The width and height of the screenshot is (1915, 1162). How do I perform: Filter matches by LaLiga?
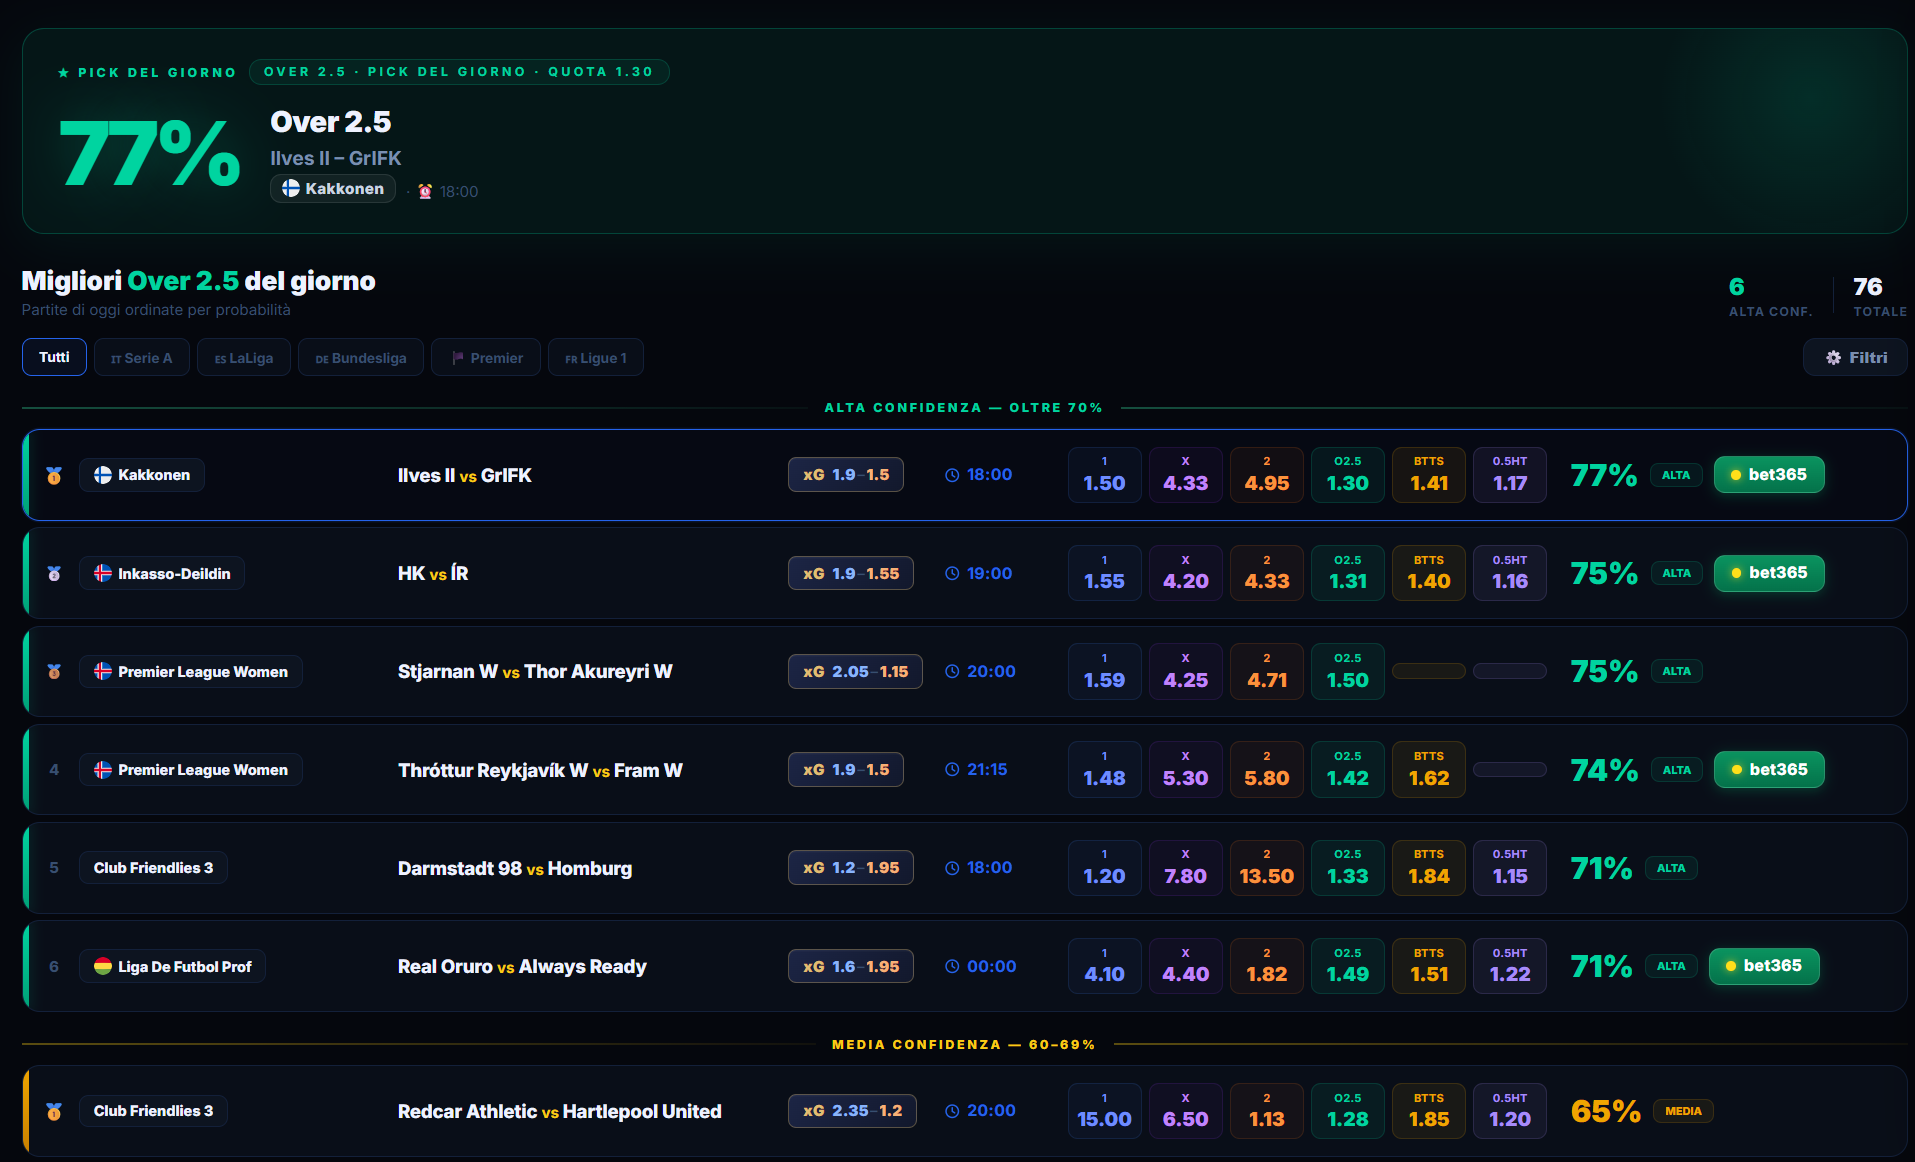coord(244,357)
